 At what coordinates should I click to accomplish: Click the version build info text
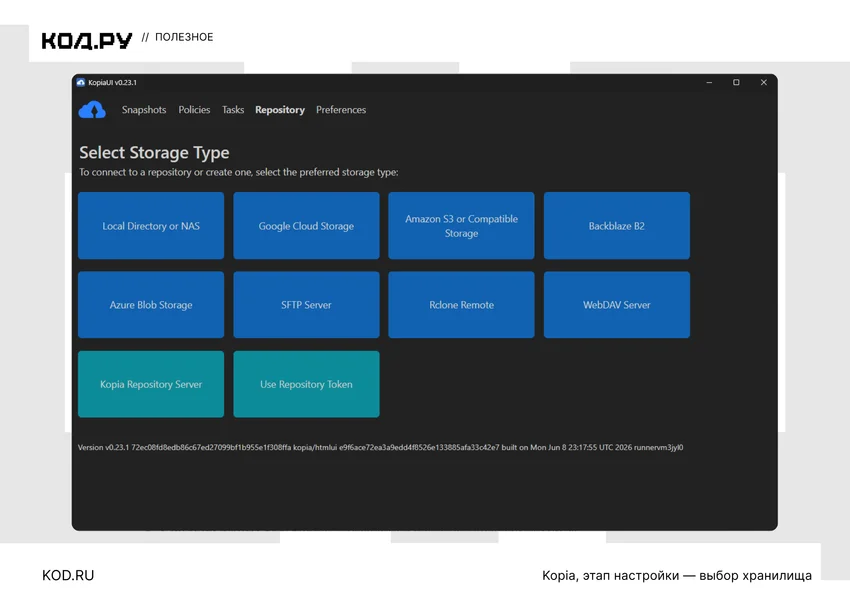(x=381, y=447)
